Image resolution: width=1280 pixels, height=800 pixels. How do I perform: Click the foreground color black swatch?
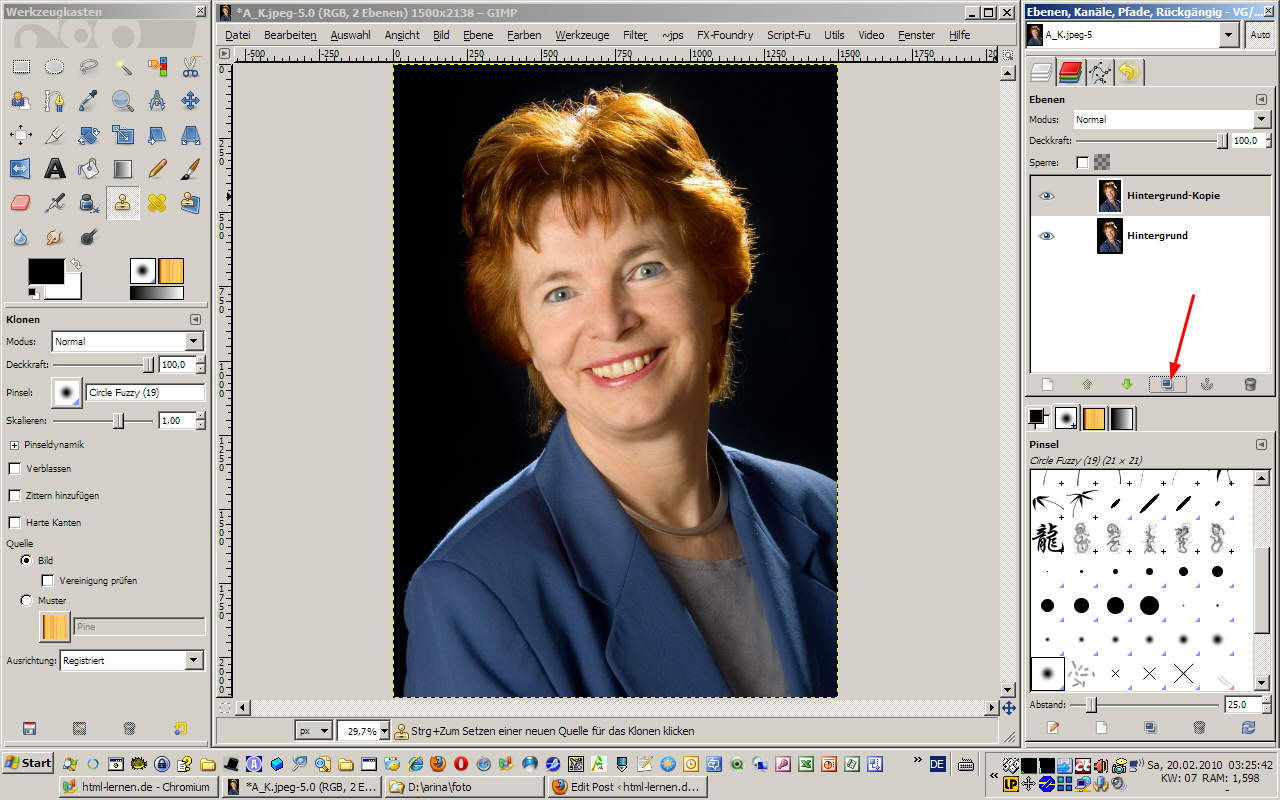[45, 271]
